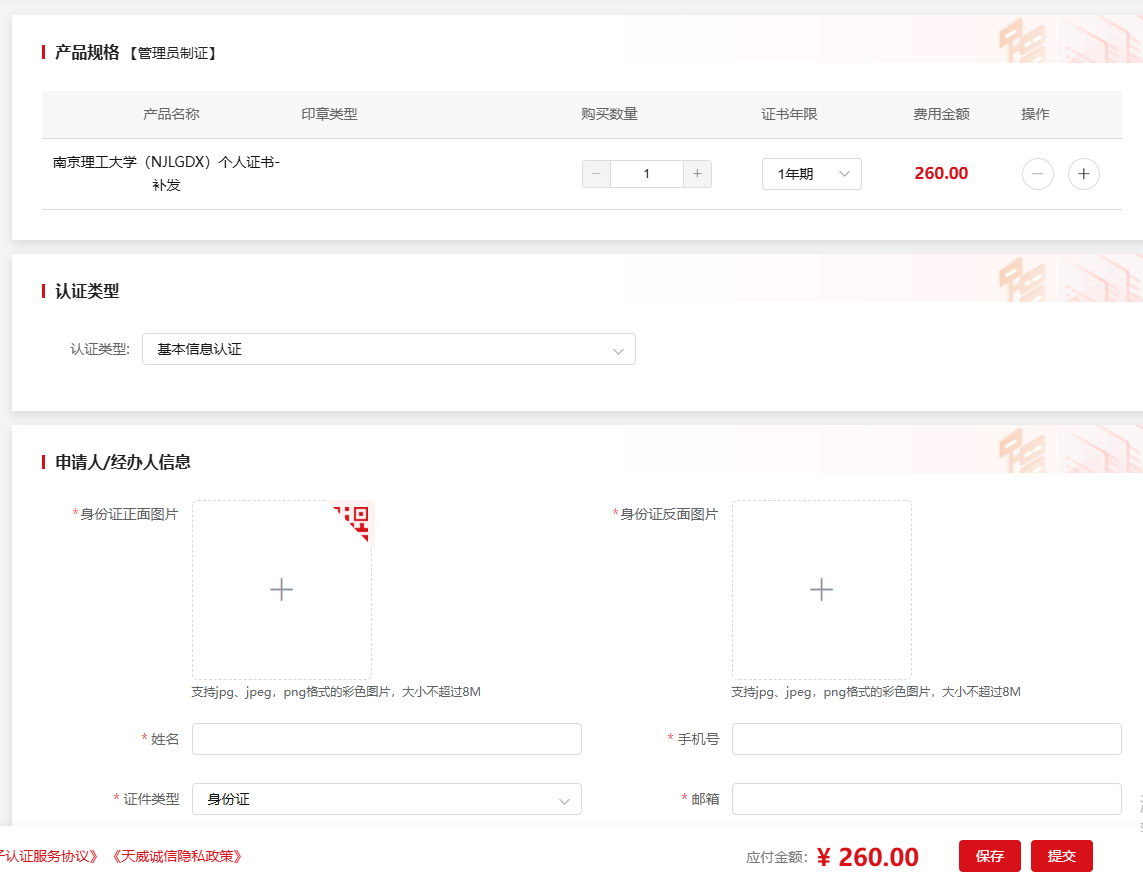Image resolution: width=1143 pixels, height=884 pixels.
Task: Decrease purchase quantity with minus stepper
Action: click(x=596, y=174)
